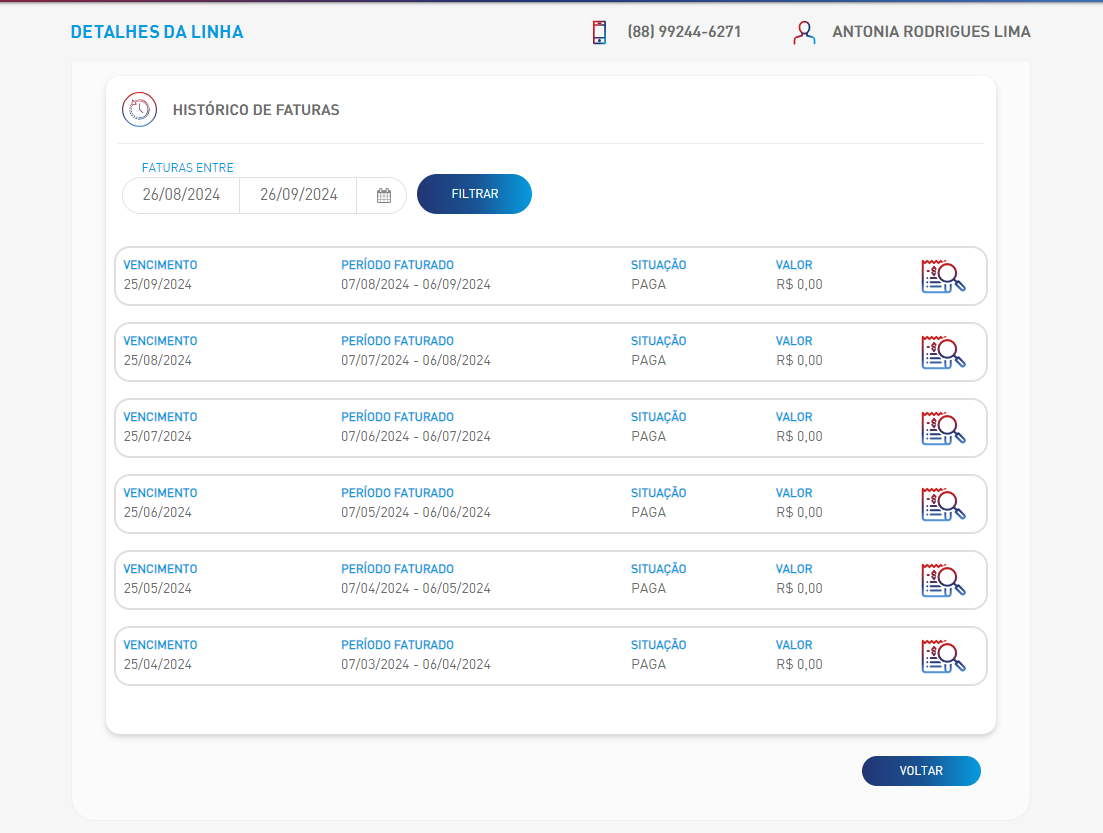This screenshot has width=1103, height=833.
Task: Select period 07/03/2024 - 06/04/2024
Action: tap(416, 664)
